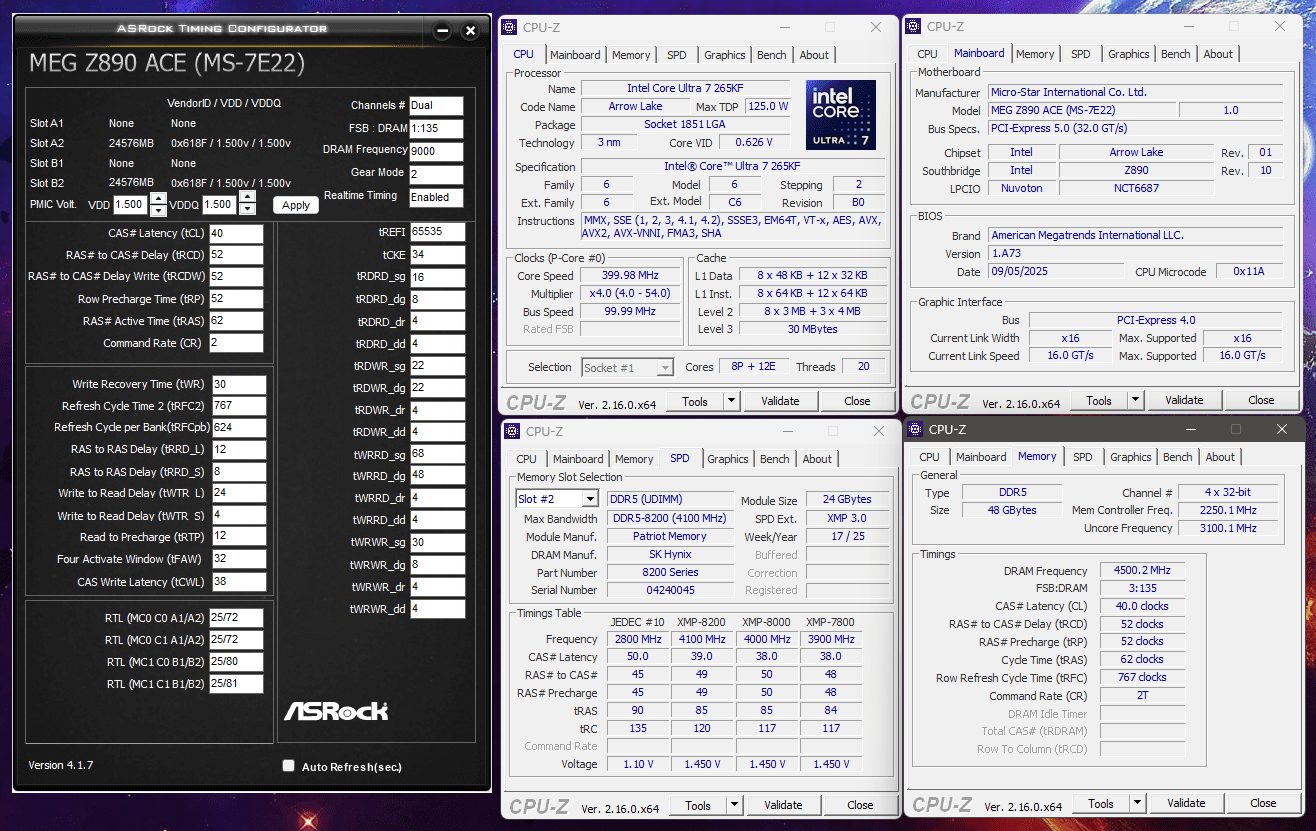Click the FSB : DRAM ratio field

(x=436, y=129)
